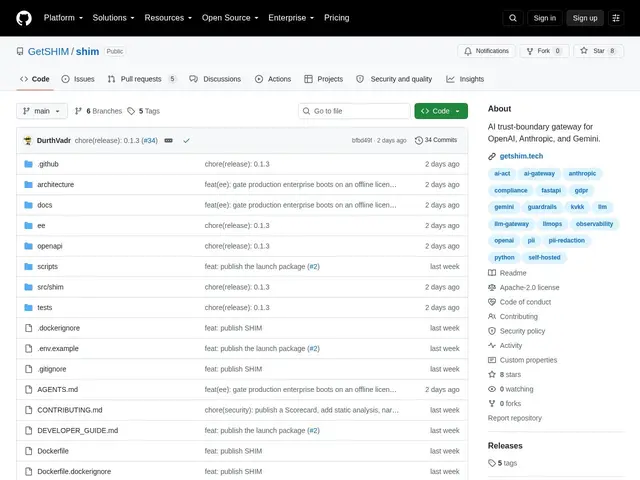Click the Sign in button

544,18
